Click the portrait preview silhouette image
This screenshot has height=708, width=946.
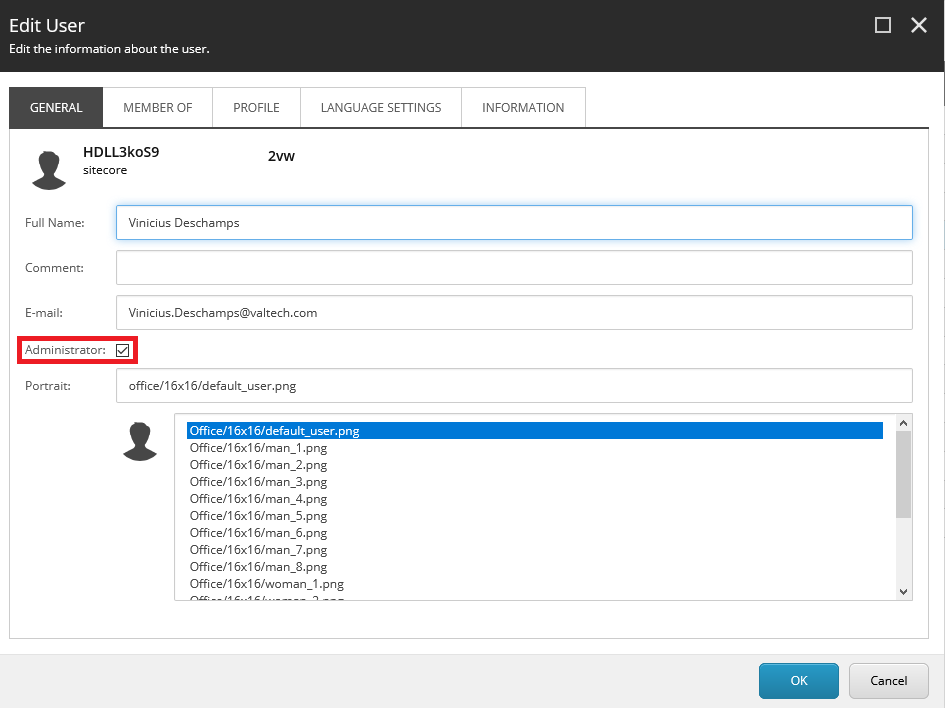(140, 441)
